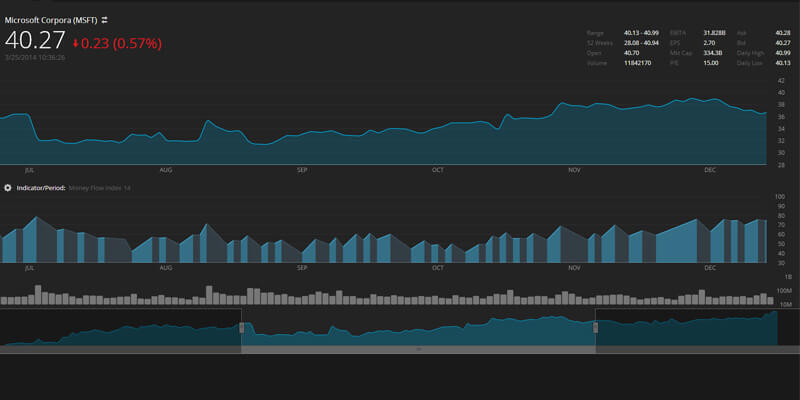Image resolution: width=800 pixels, height=400 pixels.
Task: Select the Microsoft Corpora (MSFT) title
Action: (x=51, y=20)
